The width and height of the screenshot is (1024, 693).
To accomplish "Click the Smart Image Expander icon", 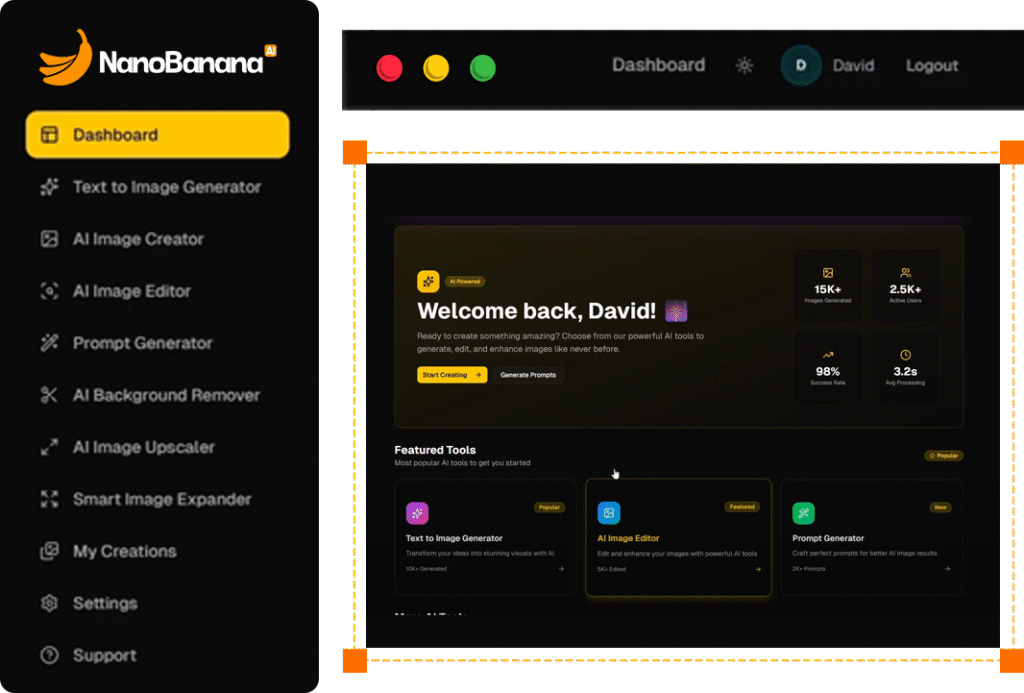I will pos(49,499).
